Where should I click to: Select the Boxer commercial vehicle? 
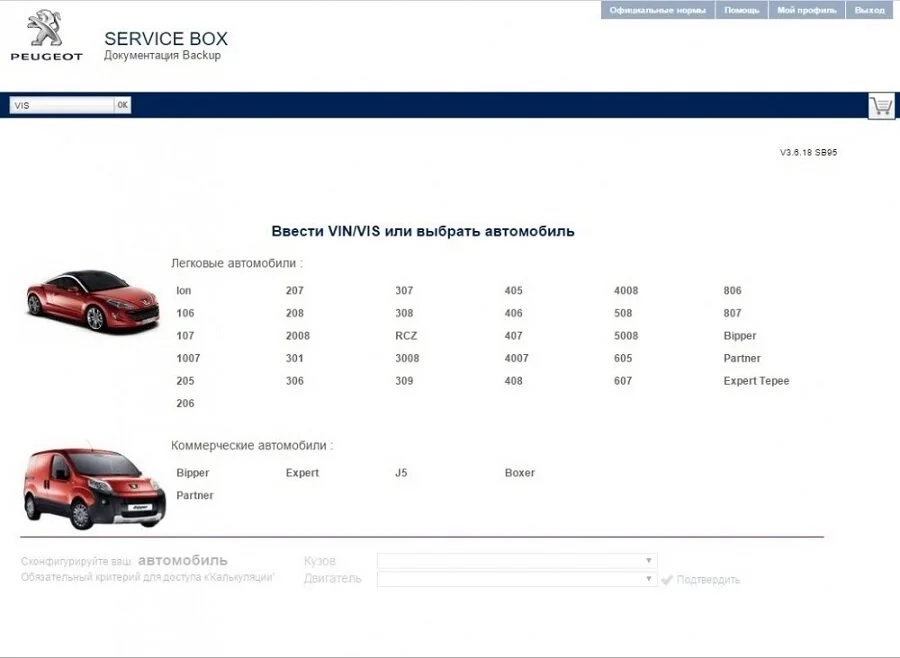pyautogui.click(x=520, y=473)
